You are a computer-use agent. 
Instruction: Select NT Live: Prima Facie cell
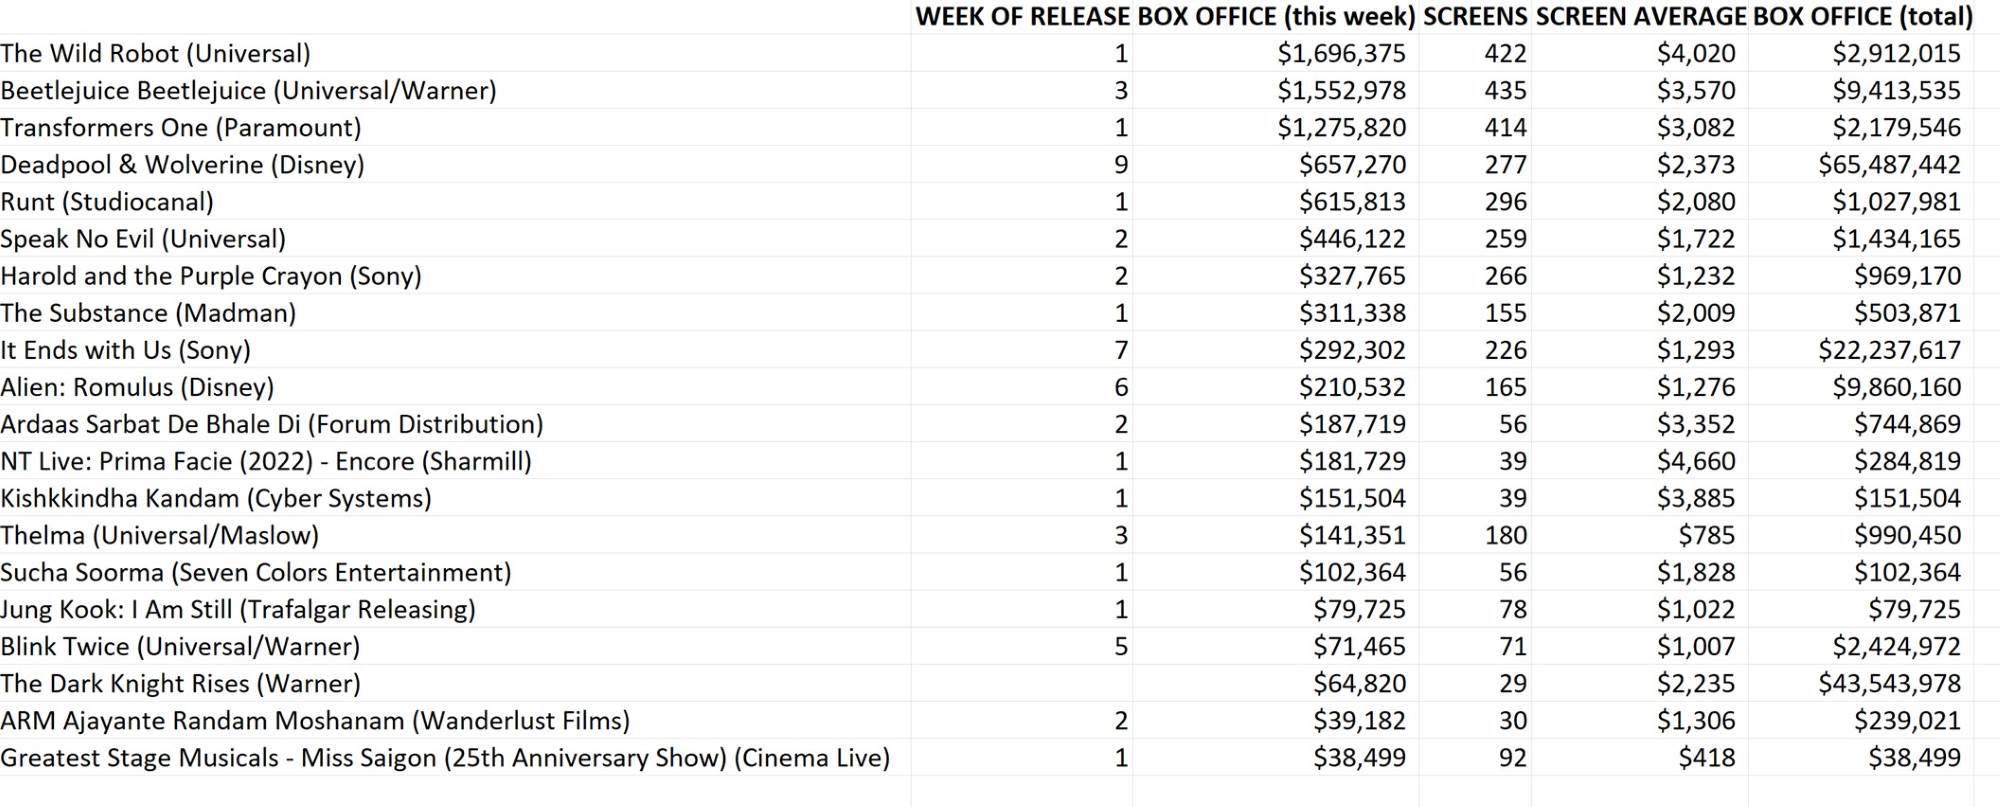pyautogui.click(x=266, y=461)
